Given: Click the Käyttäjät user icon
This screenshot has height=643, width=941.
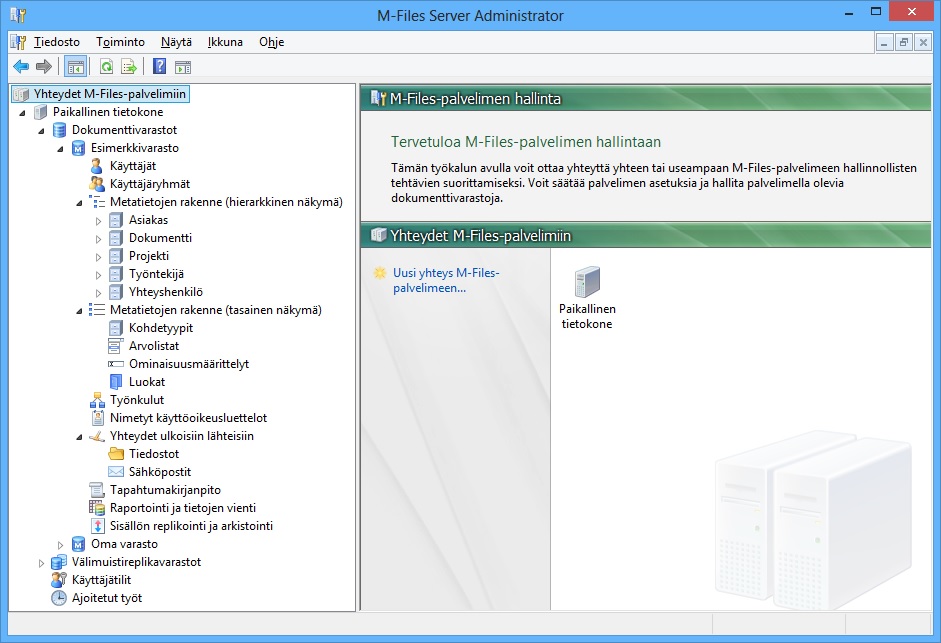Looking at the screenshot, I should click(96, 166).
